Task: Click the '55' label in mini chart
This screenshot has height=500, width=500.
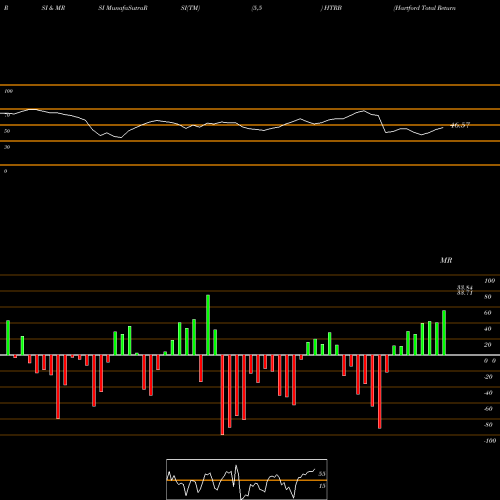Action: (x=322, y=474)
